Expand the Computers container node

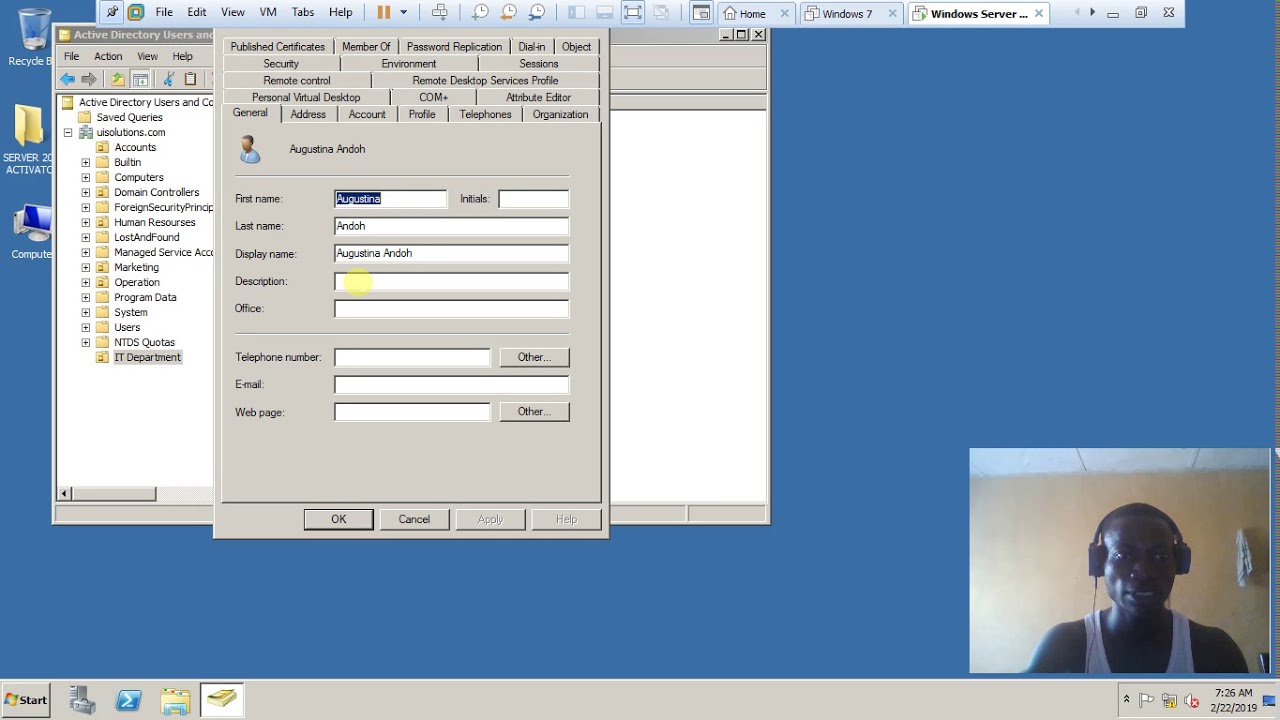tap(85, 177)
